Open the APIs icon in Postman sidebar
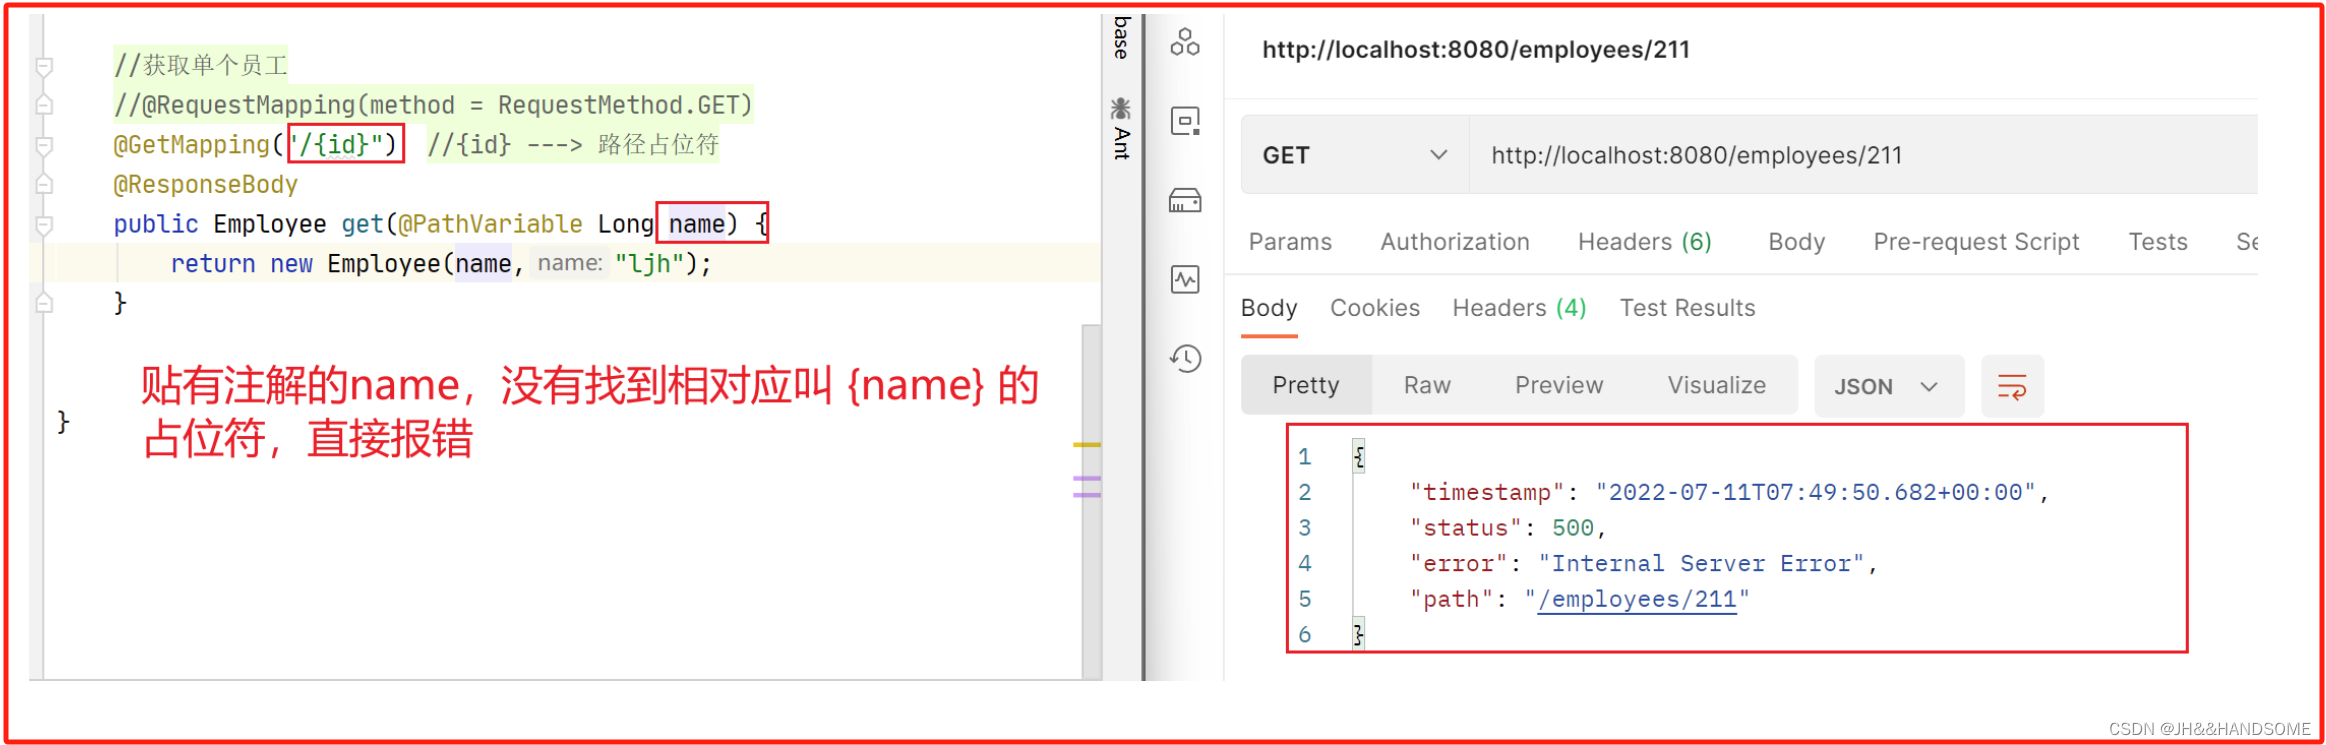Screen dimensions: 2326x745 pos(1185,42)
